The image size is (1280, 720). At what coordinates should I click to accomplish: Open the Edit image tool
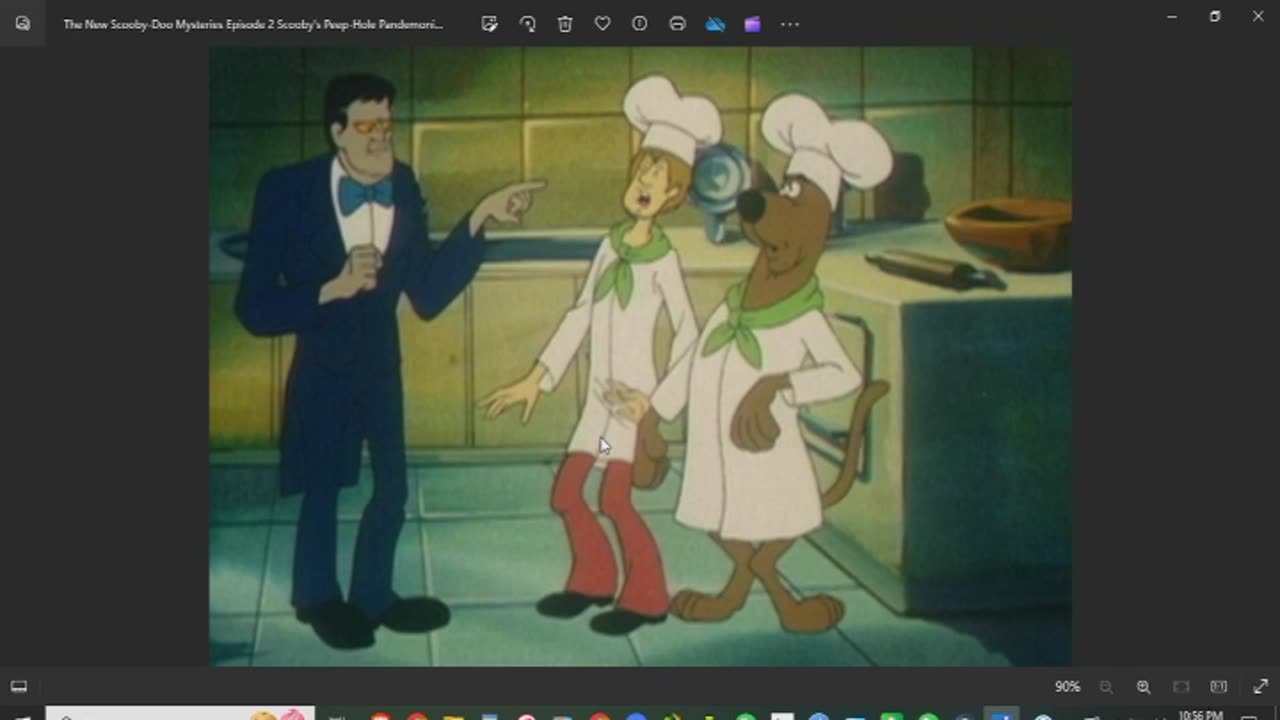(x=489, y=24)
